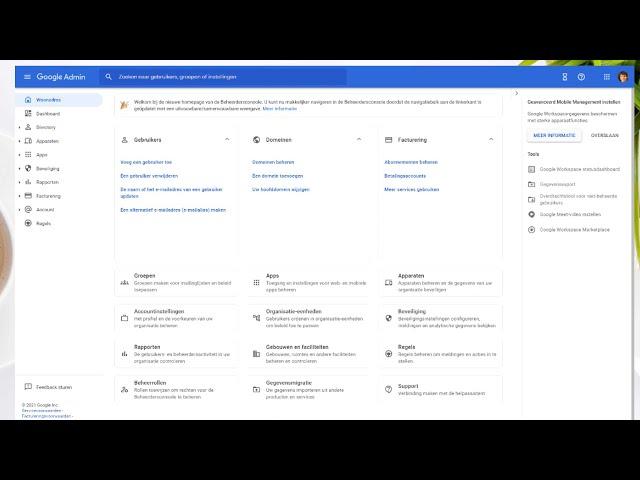Viewport: 640px width, 480px height.
Task: Open Regels in the sidebar
Action: pyautogui.click(x=43, y=224)
